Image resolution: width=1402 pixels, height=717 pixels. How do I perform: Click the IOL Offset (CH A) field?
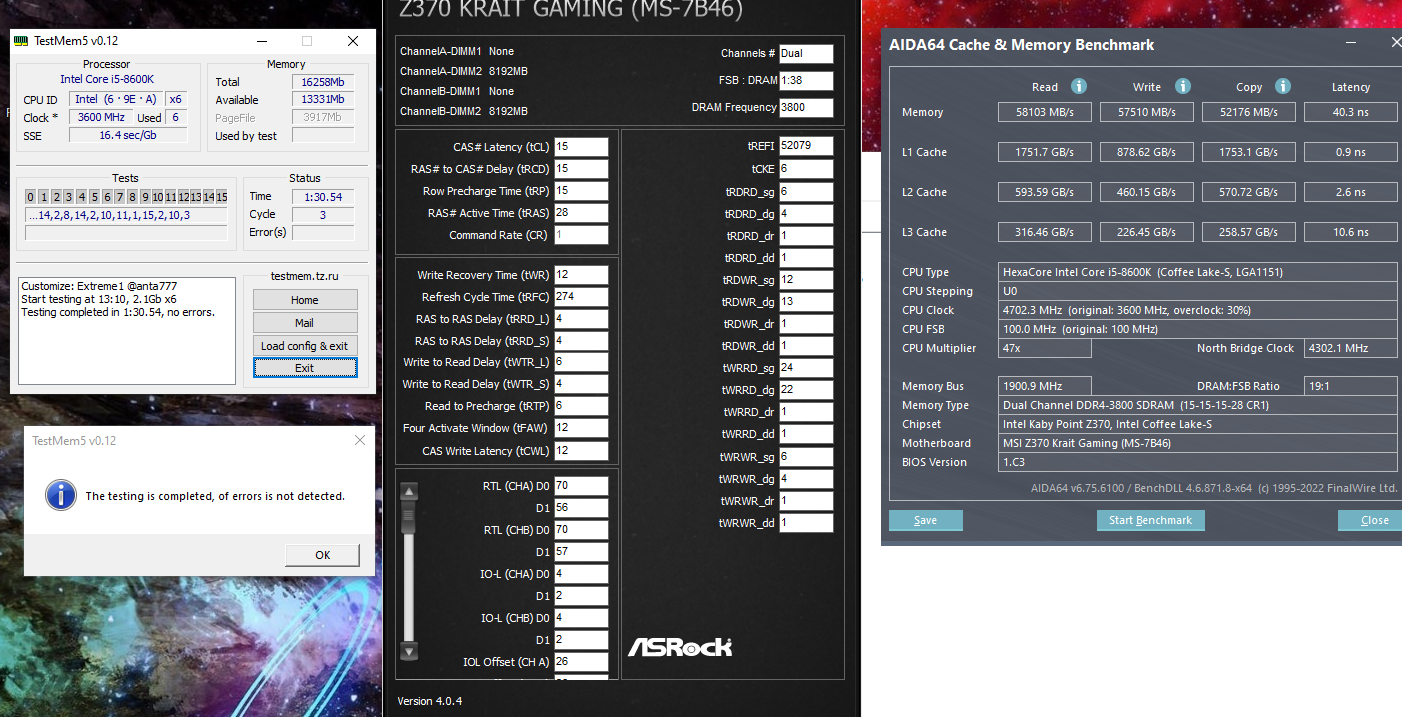point(581,662)
